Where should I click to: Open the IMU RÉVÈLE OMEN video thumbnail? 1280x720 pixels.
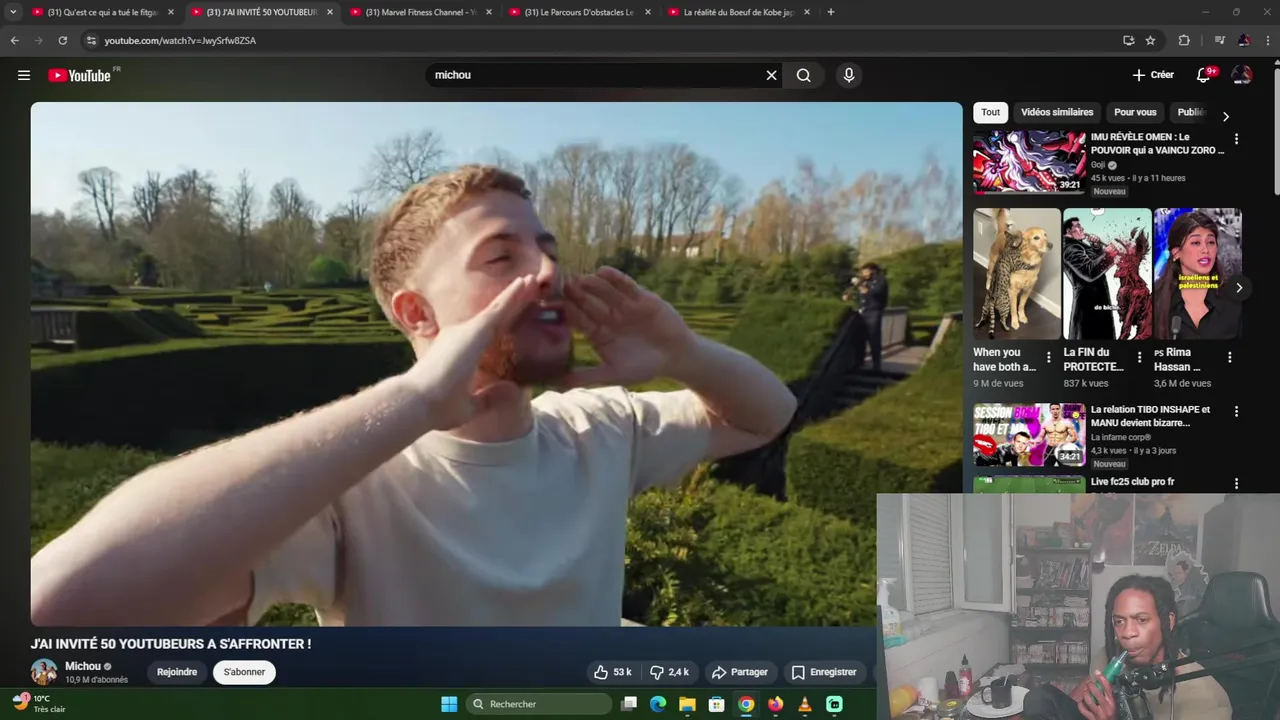[x=1029, y=162]
